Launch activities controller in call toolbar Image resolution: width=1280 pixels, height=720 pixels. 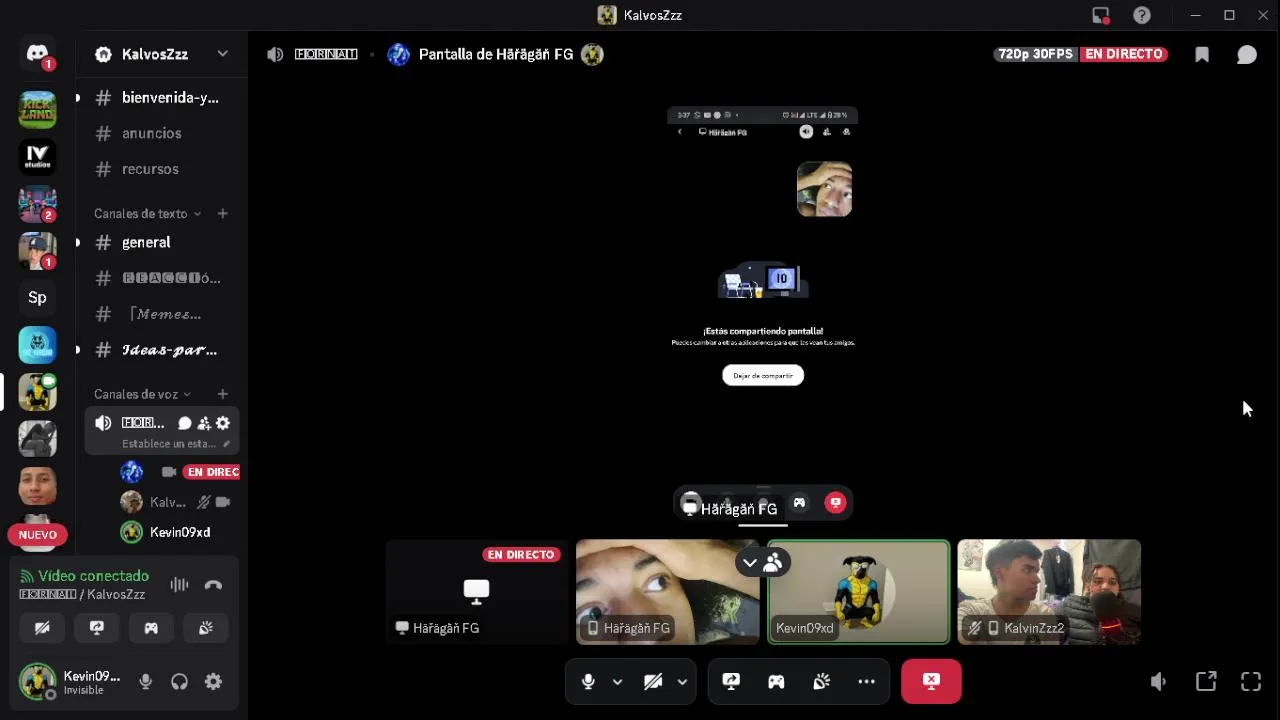tap(776, 682)
